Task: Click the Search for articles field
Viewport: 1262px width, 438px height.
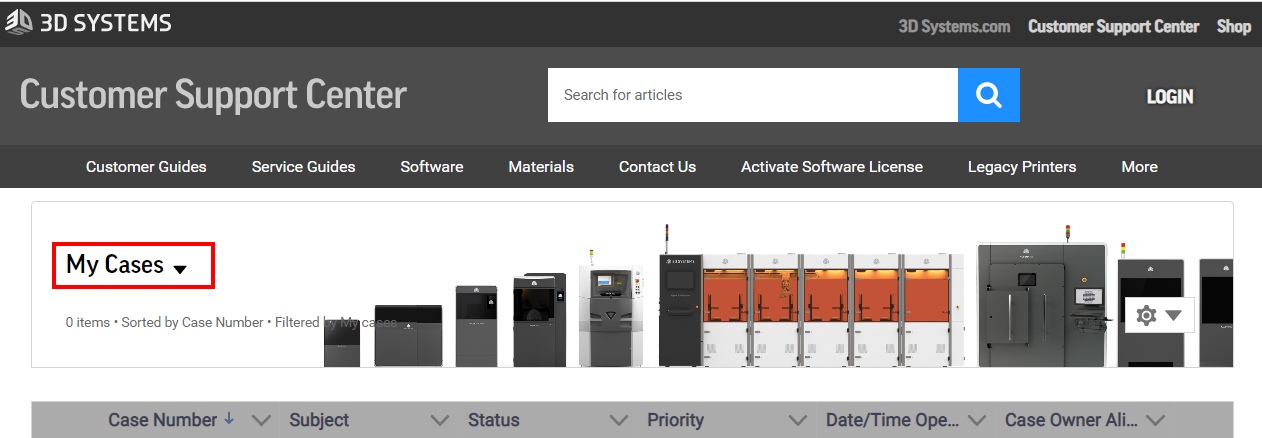Action: tap(752, 95)
